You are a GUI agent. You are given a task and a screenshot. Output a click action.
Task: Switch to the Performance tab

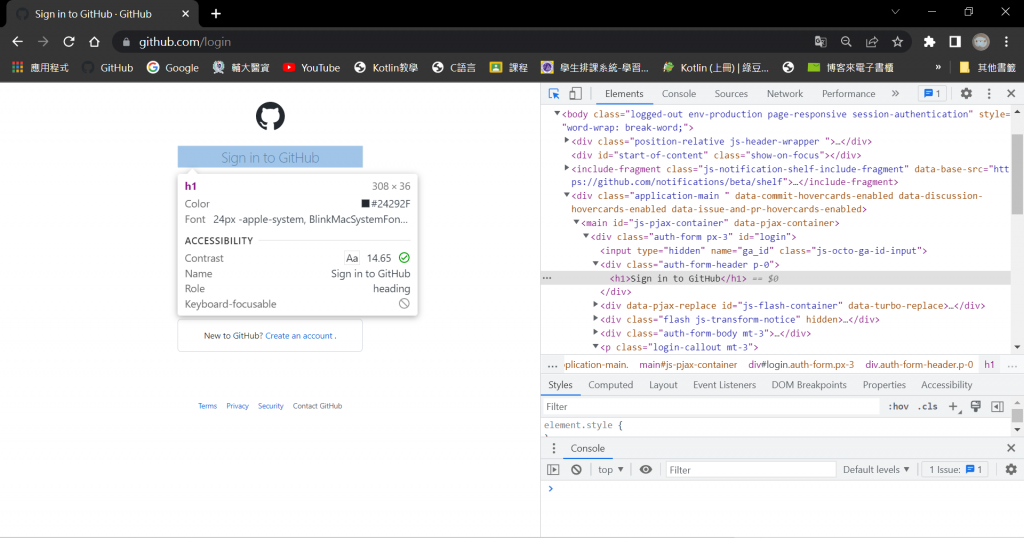848,93
